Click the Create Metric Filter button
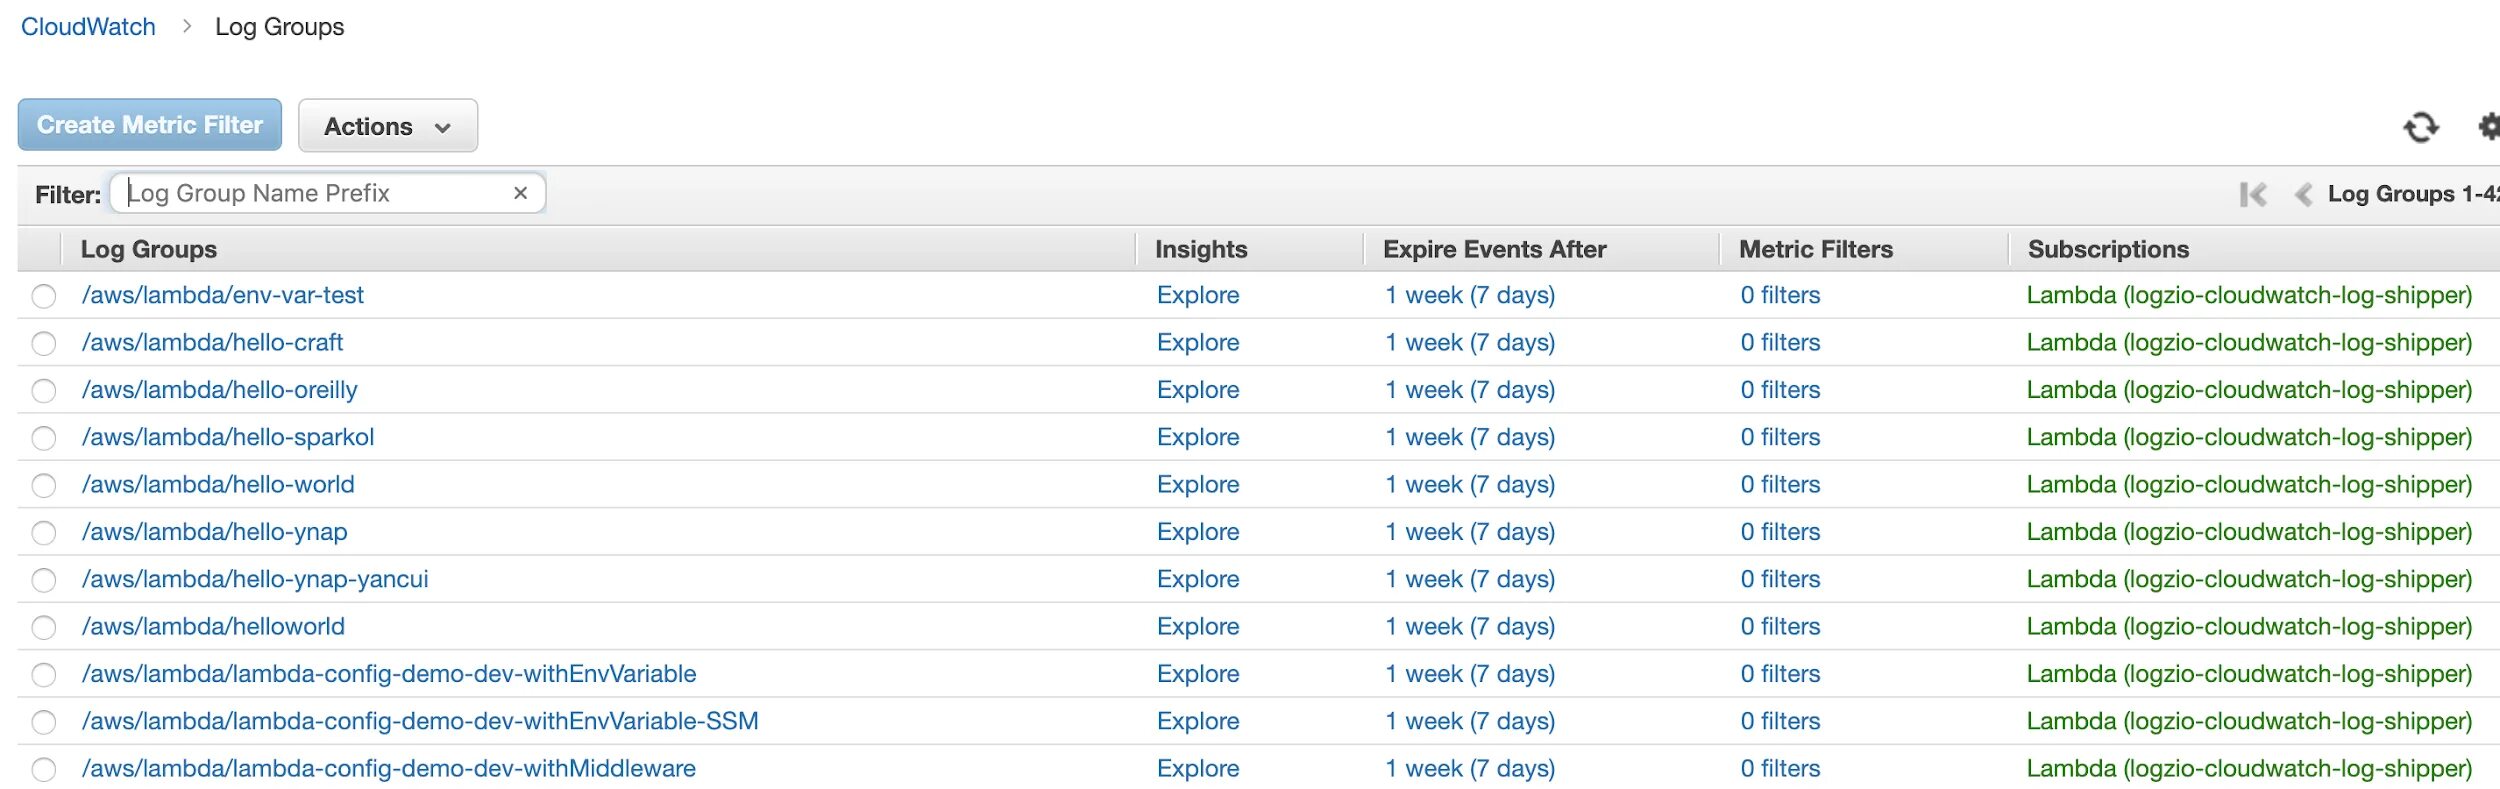This screenshot has width=2500, height=789. [x=150, y=125]
